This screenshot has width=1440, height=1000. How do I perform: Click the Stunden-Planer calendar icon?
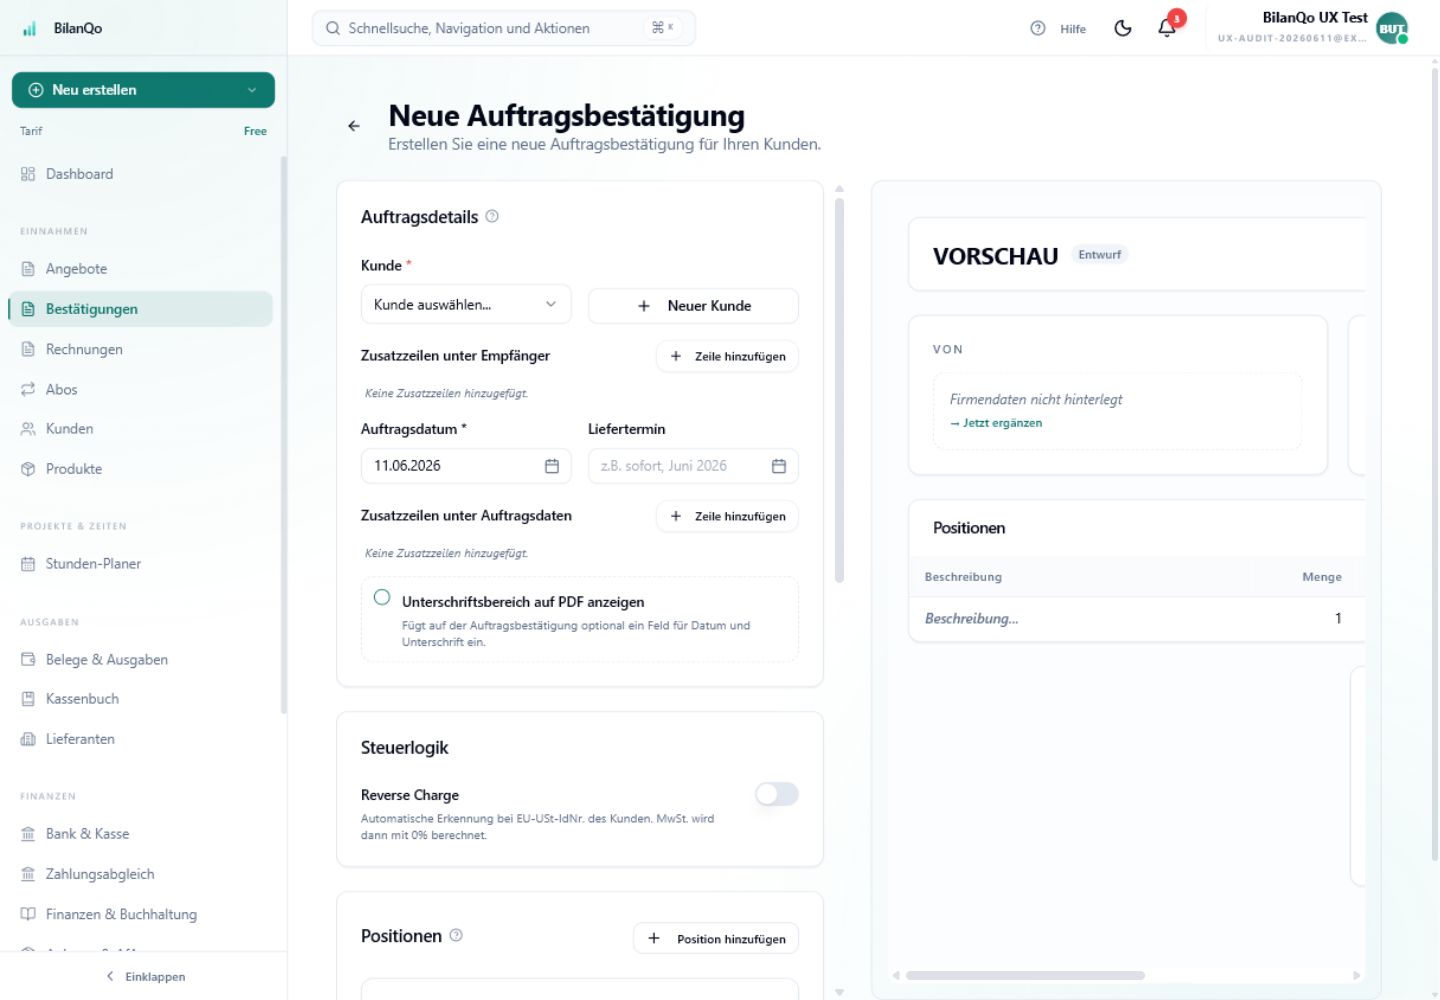(x=28, y=564)
